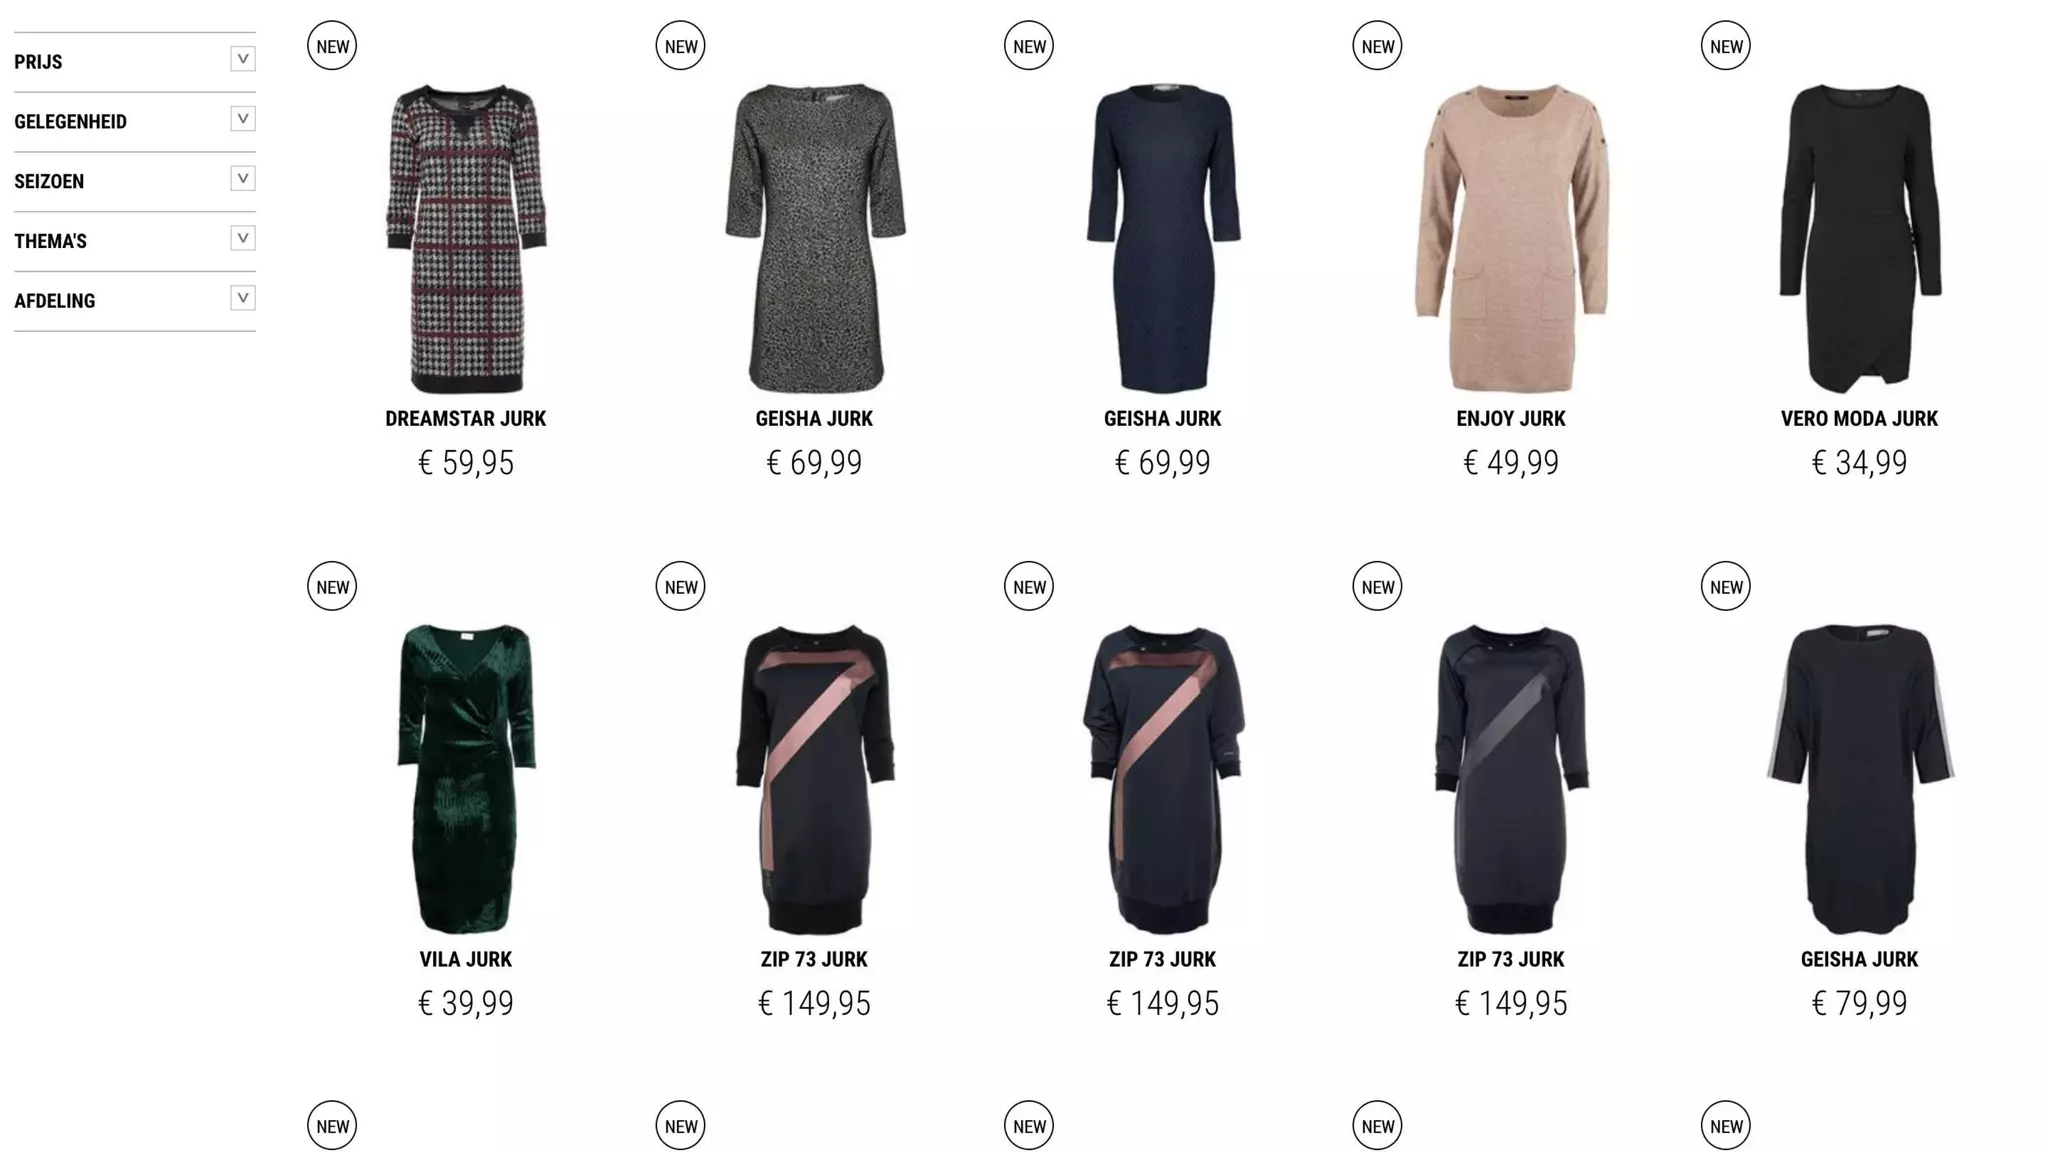Expand the Prijs filter arrow
This screenshot has height=1152, width=2048.
(243, 59)
